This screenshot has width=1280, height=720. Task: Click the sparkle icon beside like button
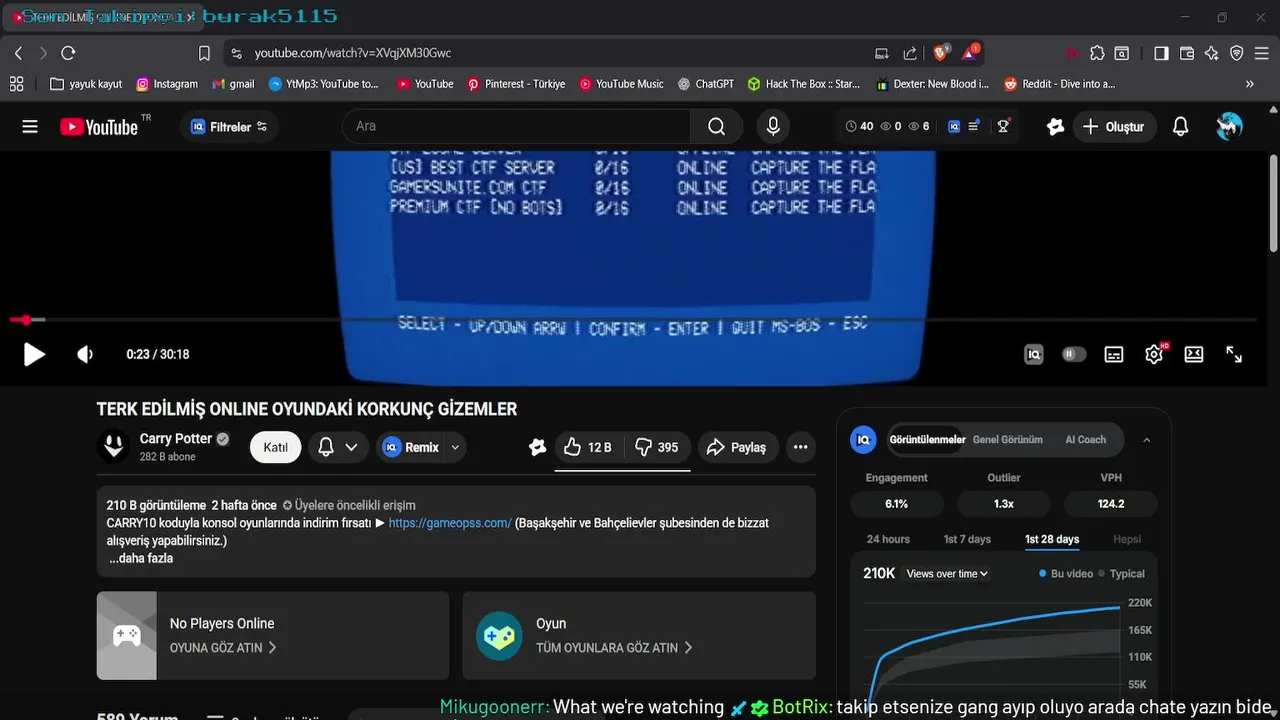[x=538, y=448]
